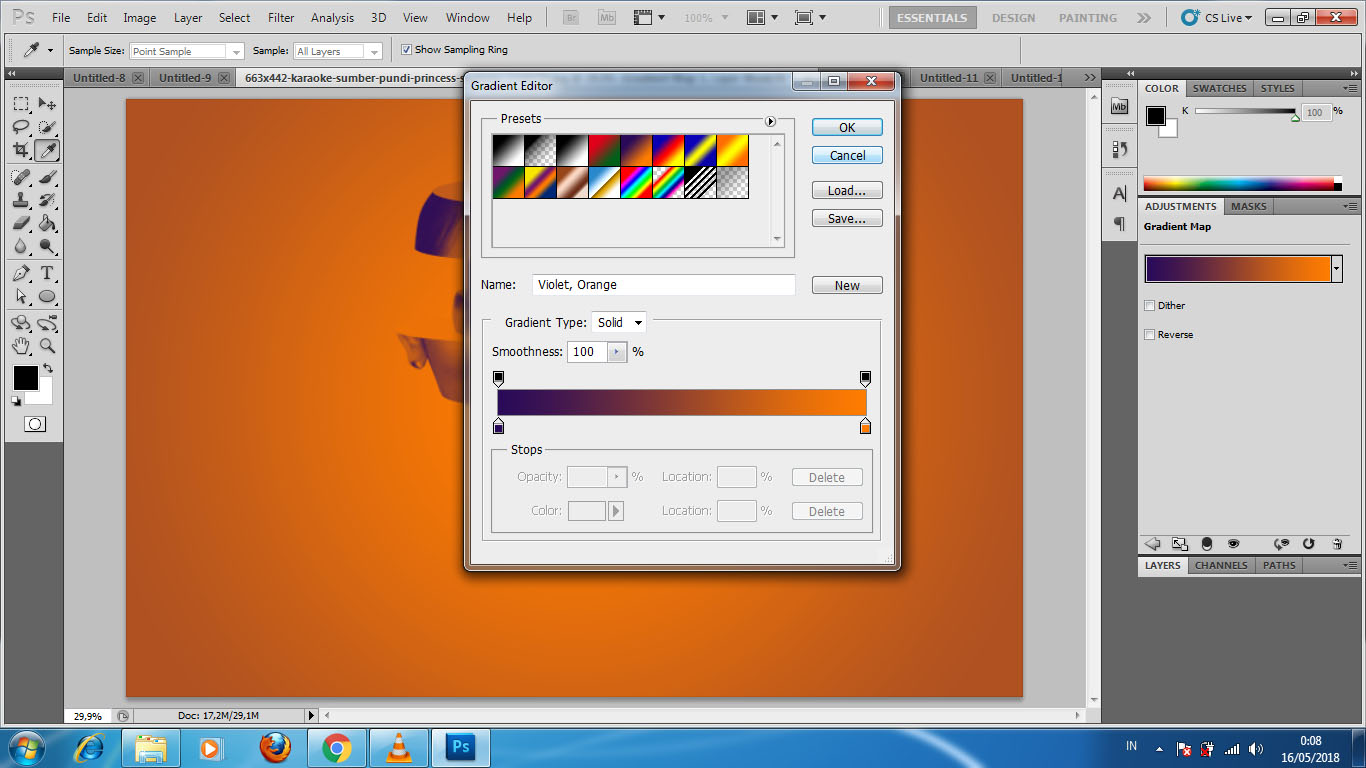Select the Eraser tool
Image resolution: width=1366 pixels, height=768 pixels.
pyautogui.click(x=21, y=223)
